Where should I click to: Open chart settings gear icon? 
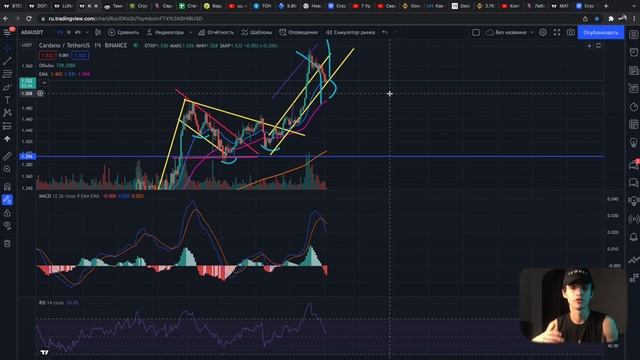coord(543,32)
